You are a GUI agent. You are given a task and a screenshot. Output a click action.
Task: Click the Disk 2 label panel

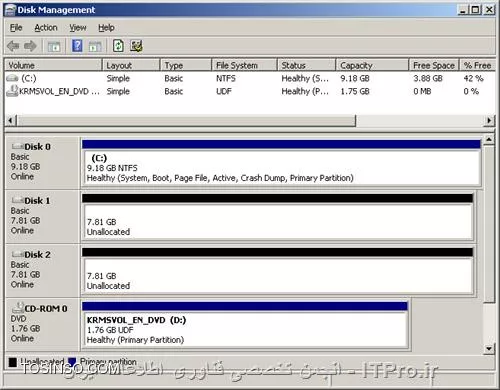point(43,270)
